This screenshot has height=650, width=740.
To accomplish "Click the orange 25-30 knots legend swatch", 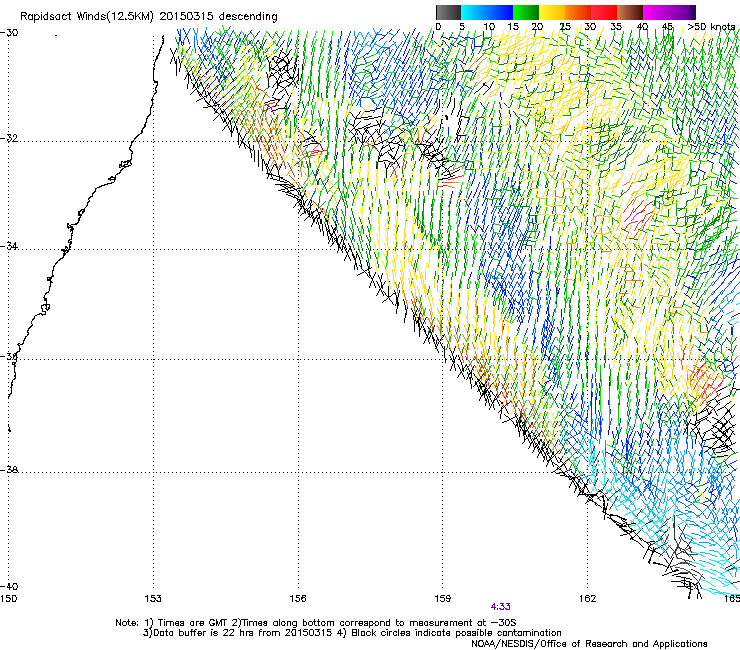I will click(578, 12).
